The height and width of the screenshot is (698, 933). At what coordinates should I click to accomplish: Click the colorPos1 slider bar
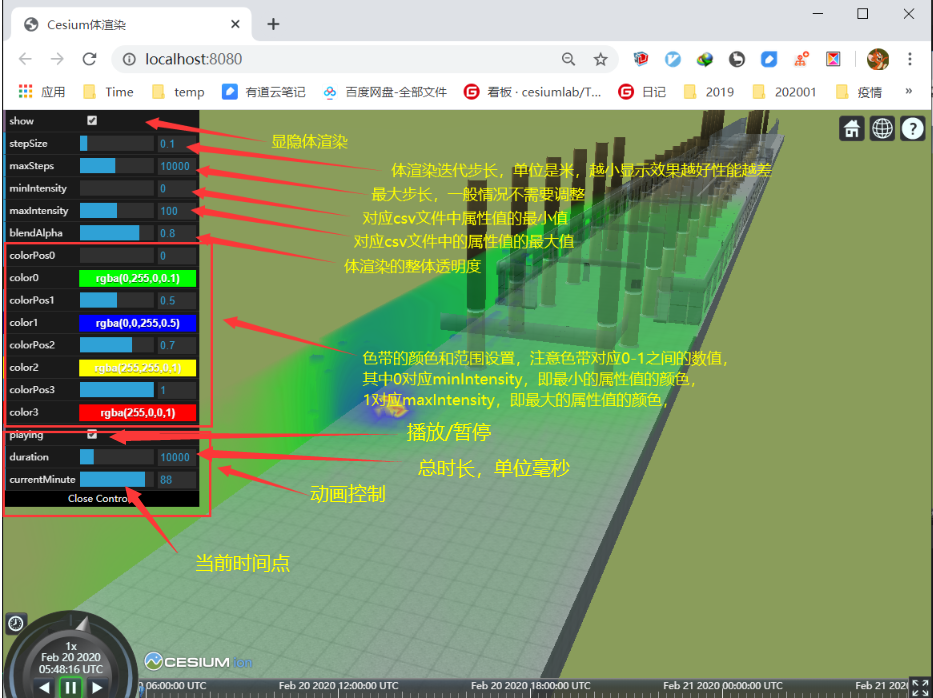tap(117, 300)
